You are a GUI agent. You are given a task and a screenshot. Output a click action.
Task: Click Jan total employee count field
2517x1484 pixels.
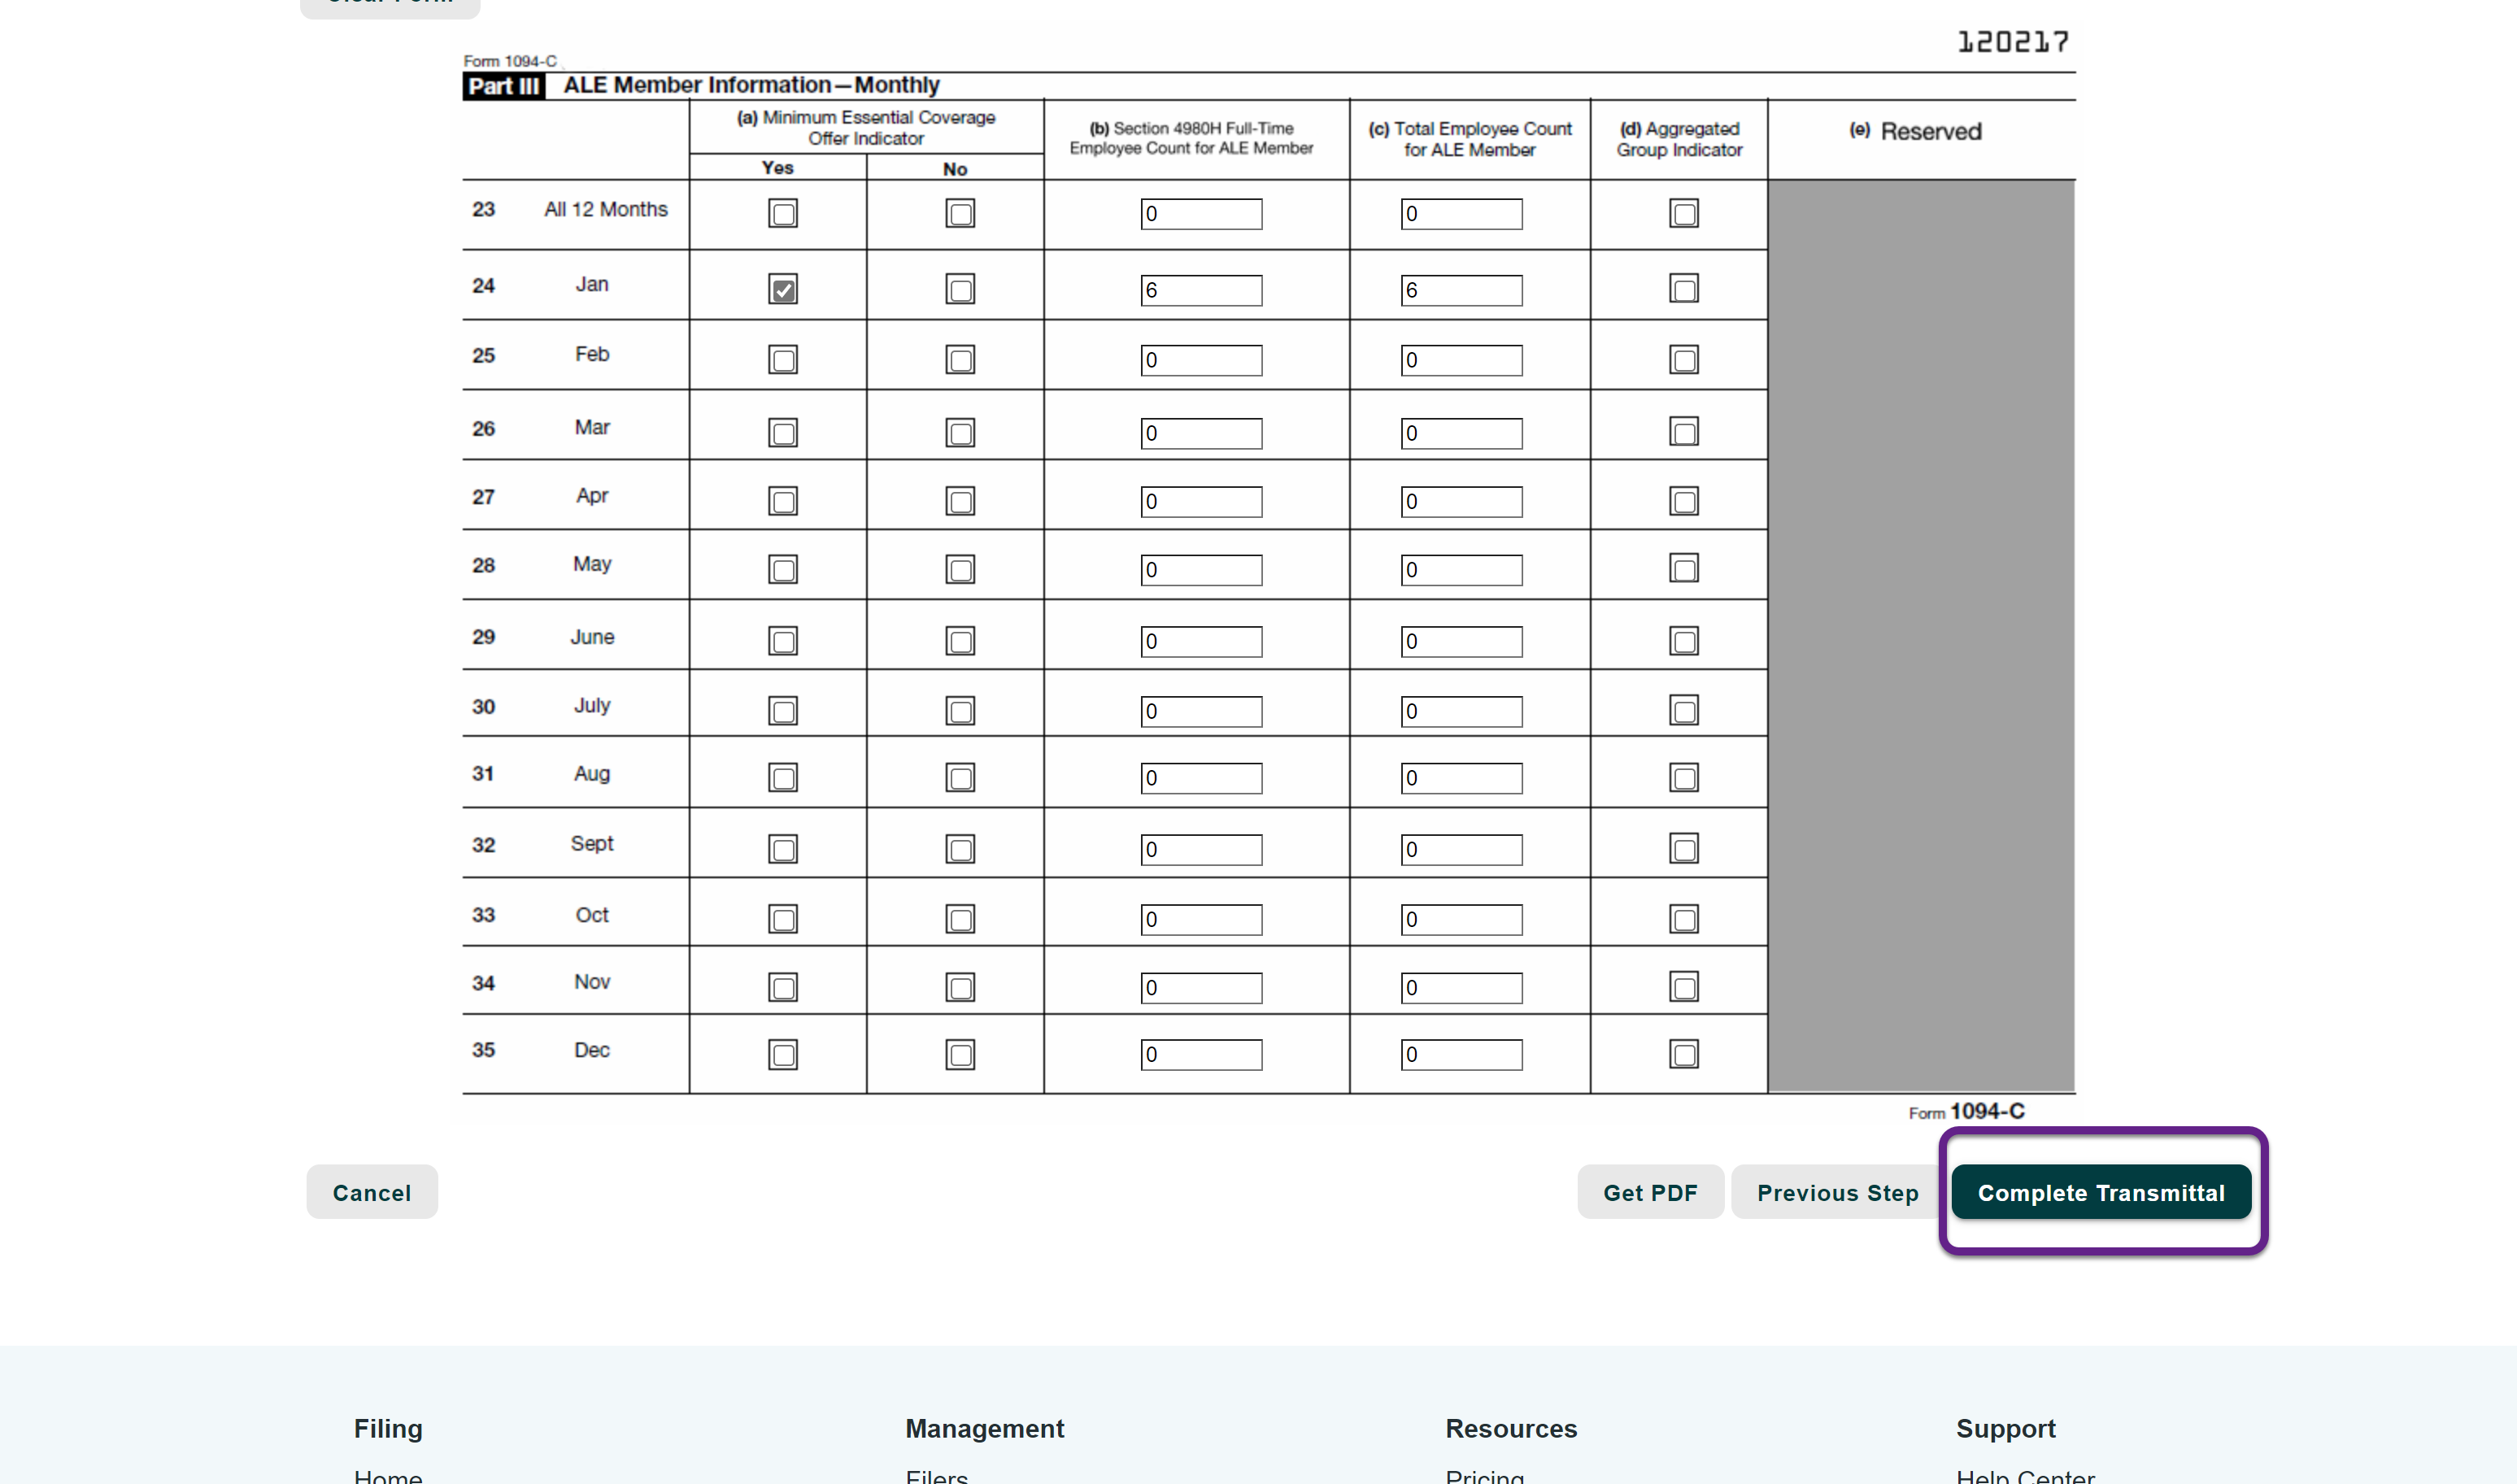[1461, 290]
